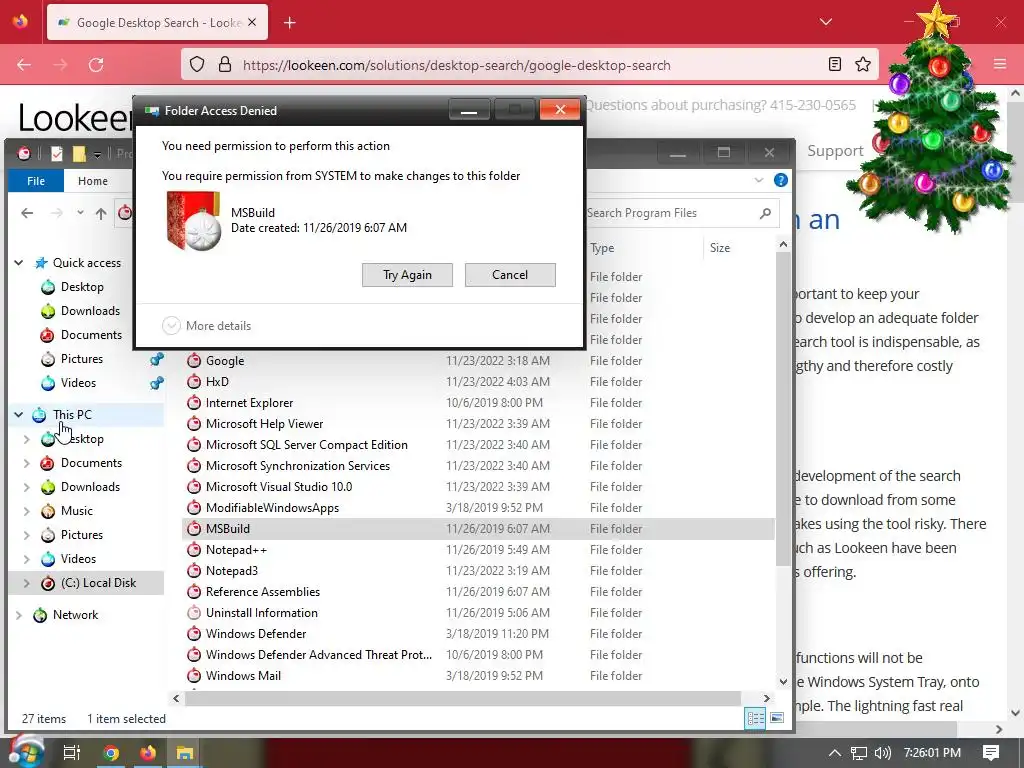Select the HxD folder
The image size is (1024, 768).
tap(217, 381)
